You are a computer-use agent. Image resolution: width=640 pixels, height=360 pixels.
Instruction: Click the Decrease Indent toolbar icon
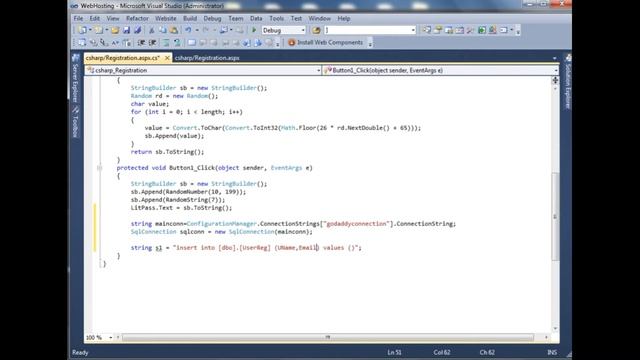tap(141, 42)
